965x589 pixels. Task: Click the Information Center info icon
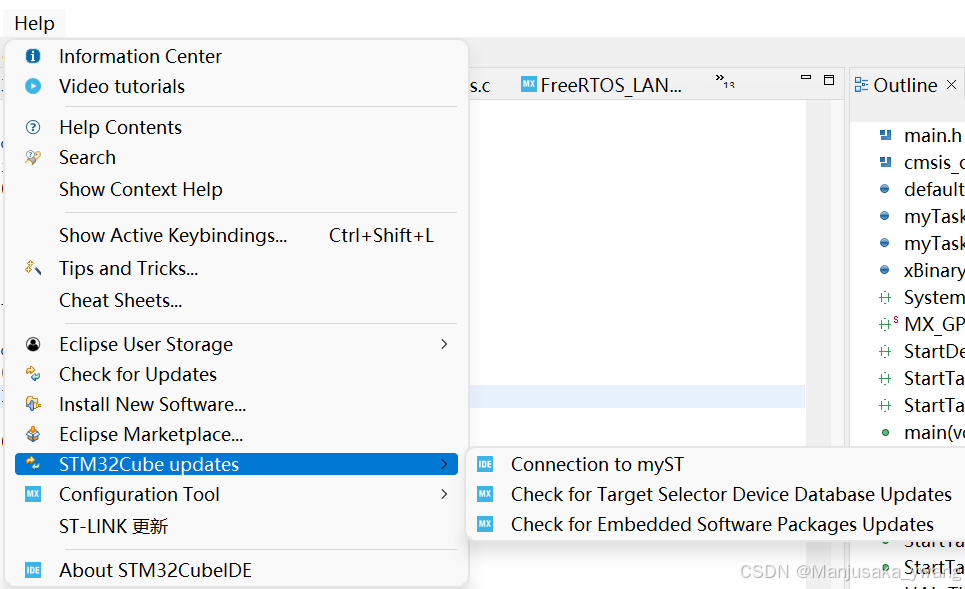[x=33, y=57]
